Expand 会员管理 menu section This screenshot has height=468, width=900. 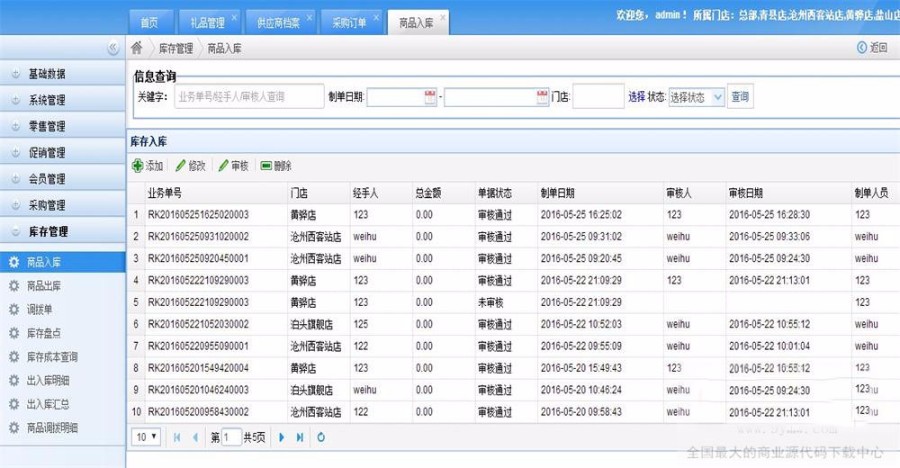point(63,179)
